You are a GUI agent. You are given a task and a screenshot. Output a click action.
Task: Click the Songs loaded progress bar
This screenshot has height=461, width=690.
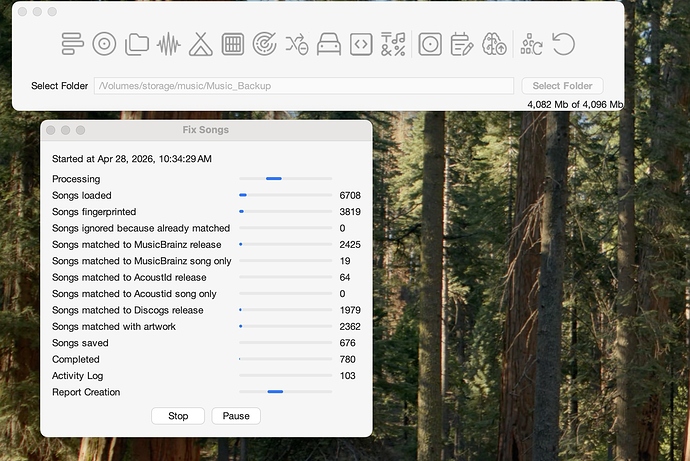[286, 195]
